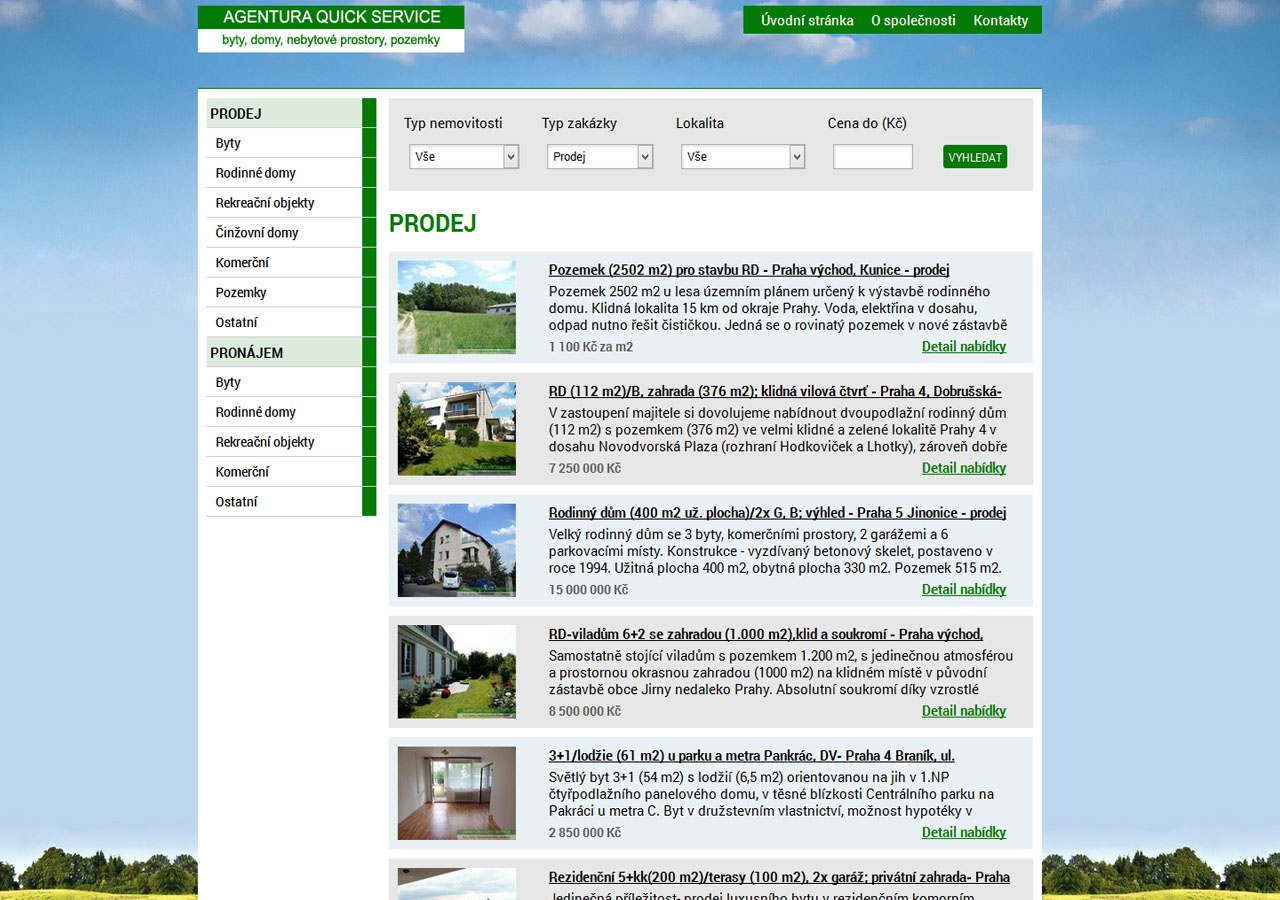Click the description starting Samostatně stojící viladům
The image size is (1280, 900).
point(781,672)
